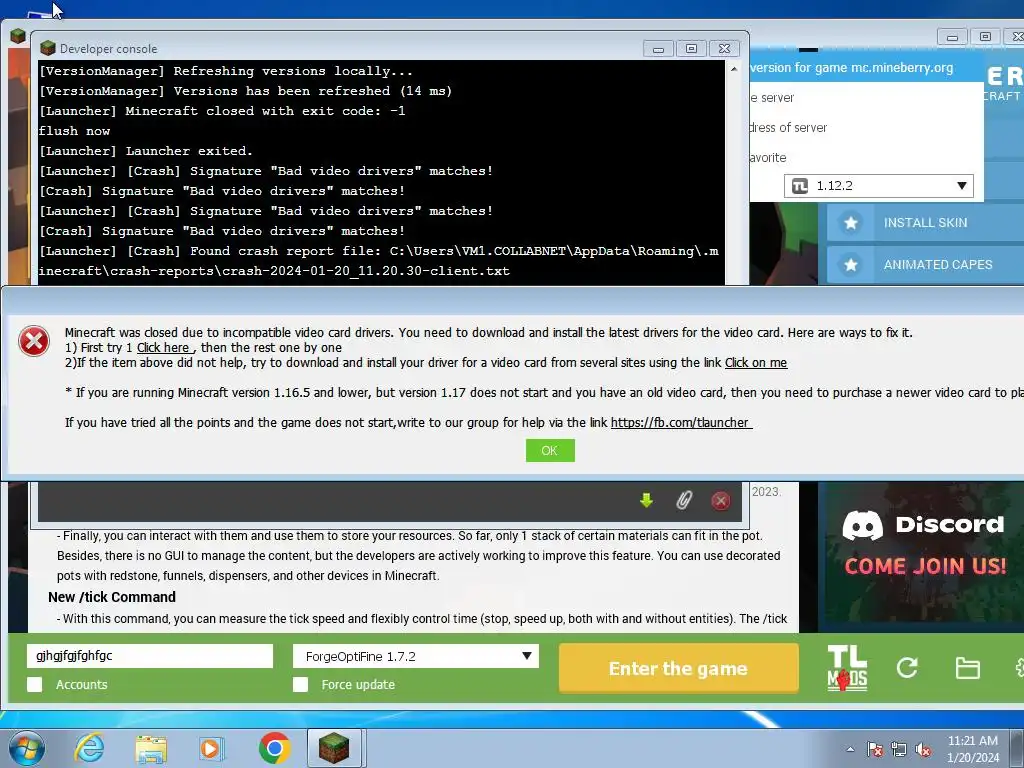Click the green download arrow in console
Image resolution: width=1024 pixels, height=768 pixels.
tap(646, 501)
